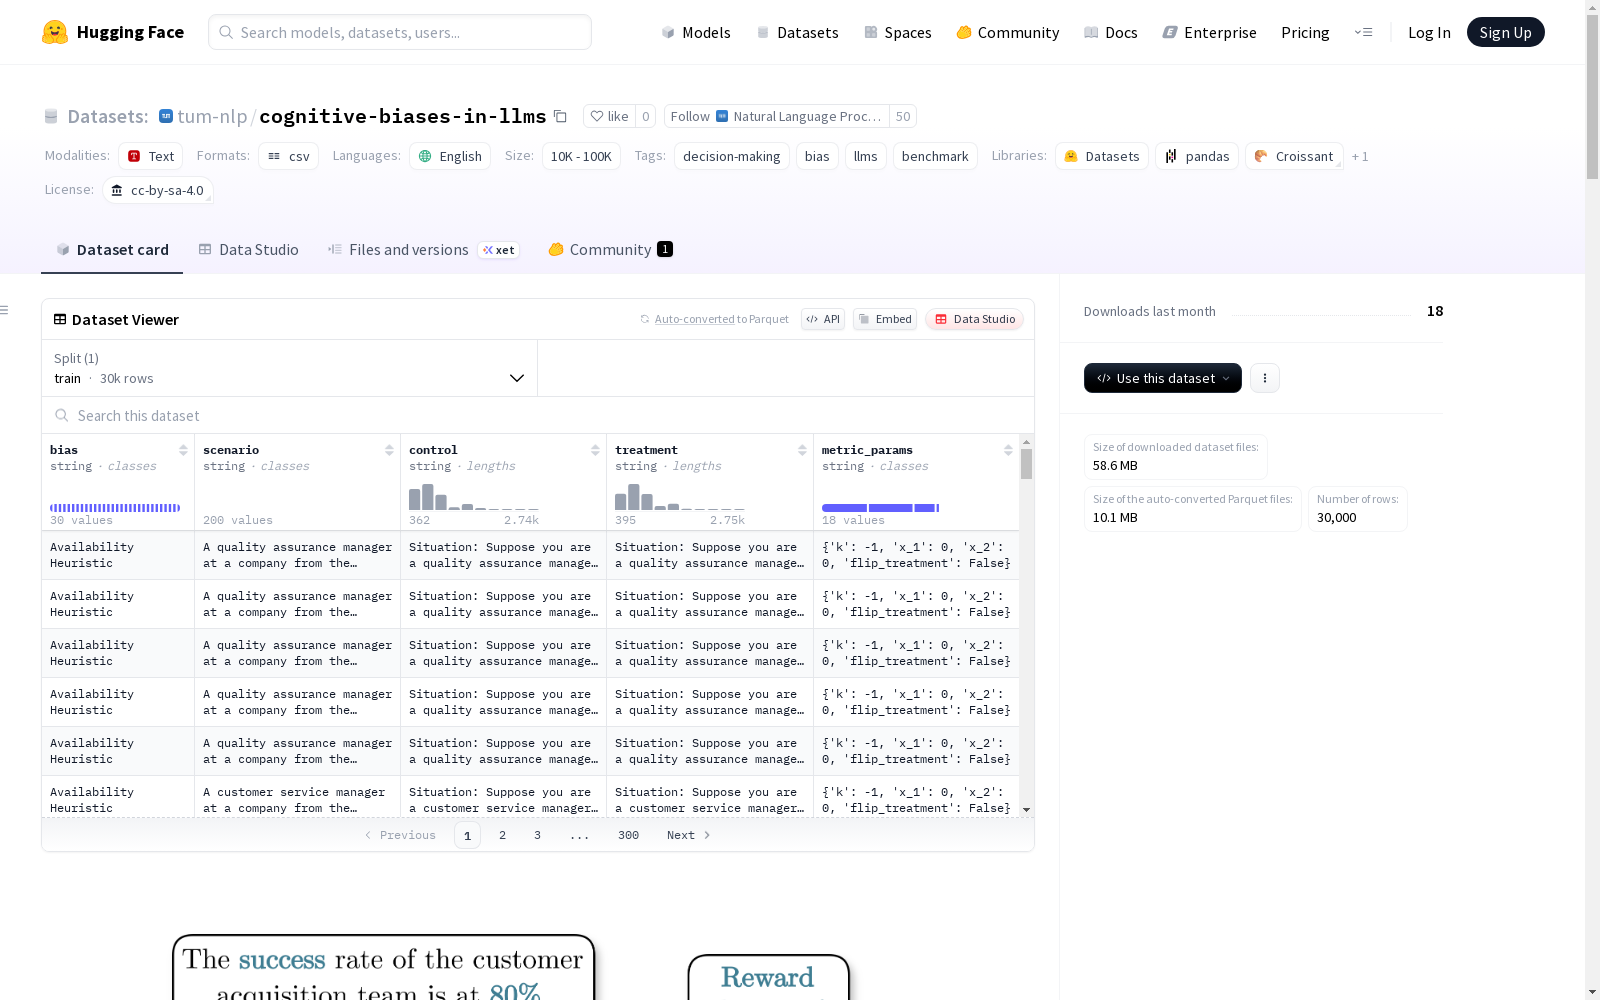The height and width of the screenshot is (1000, 1600).
Task: Open the cc-by-sa-4.0 license tag
Action: tap(158, 190)
